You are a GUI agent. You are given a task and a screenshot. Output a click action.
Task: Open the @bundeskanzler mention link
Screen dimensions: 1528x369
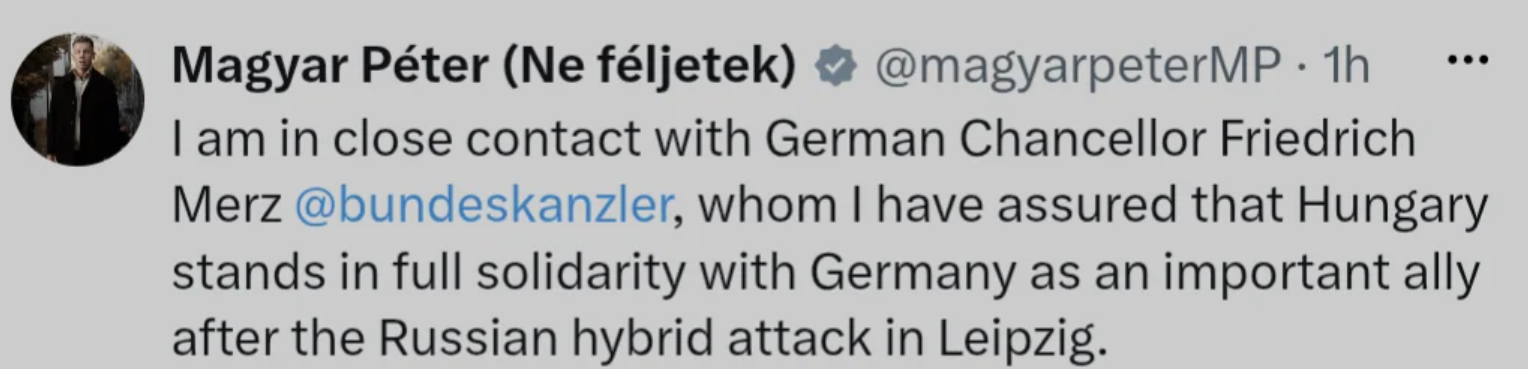(482, 205)
